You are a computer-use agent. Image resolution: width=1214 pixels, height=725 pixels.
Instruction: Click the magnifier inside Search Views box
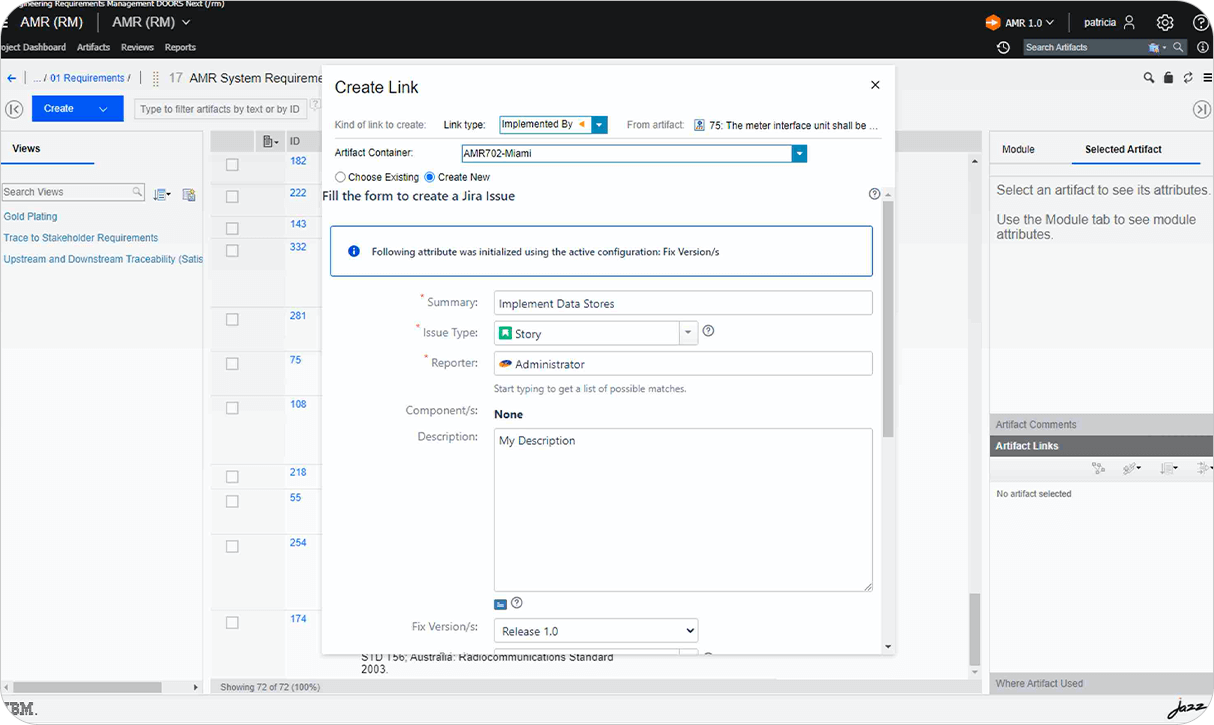(137, 192)
